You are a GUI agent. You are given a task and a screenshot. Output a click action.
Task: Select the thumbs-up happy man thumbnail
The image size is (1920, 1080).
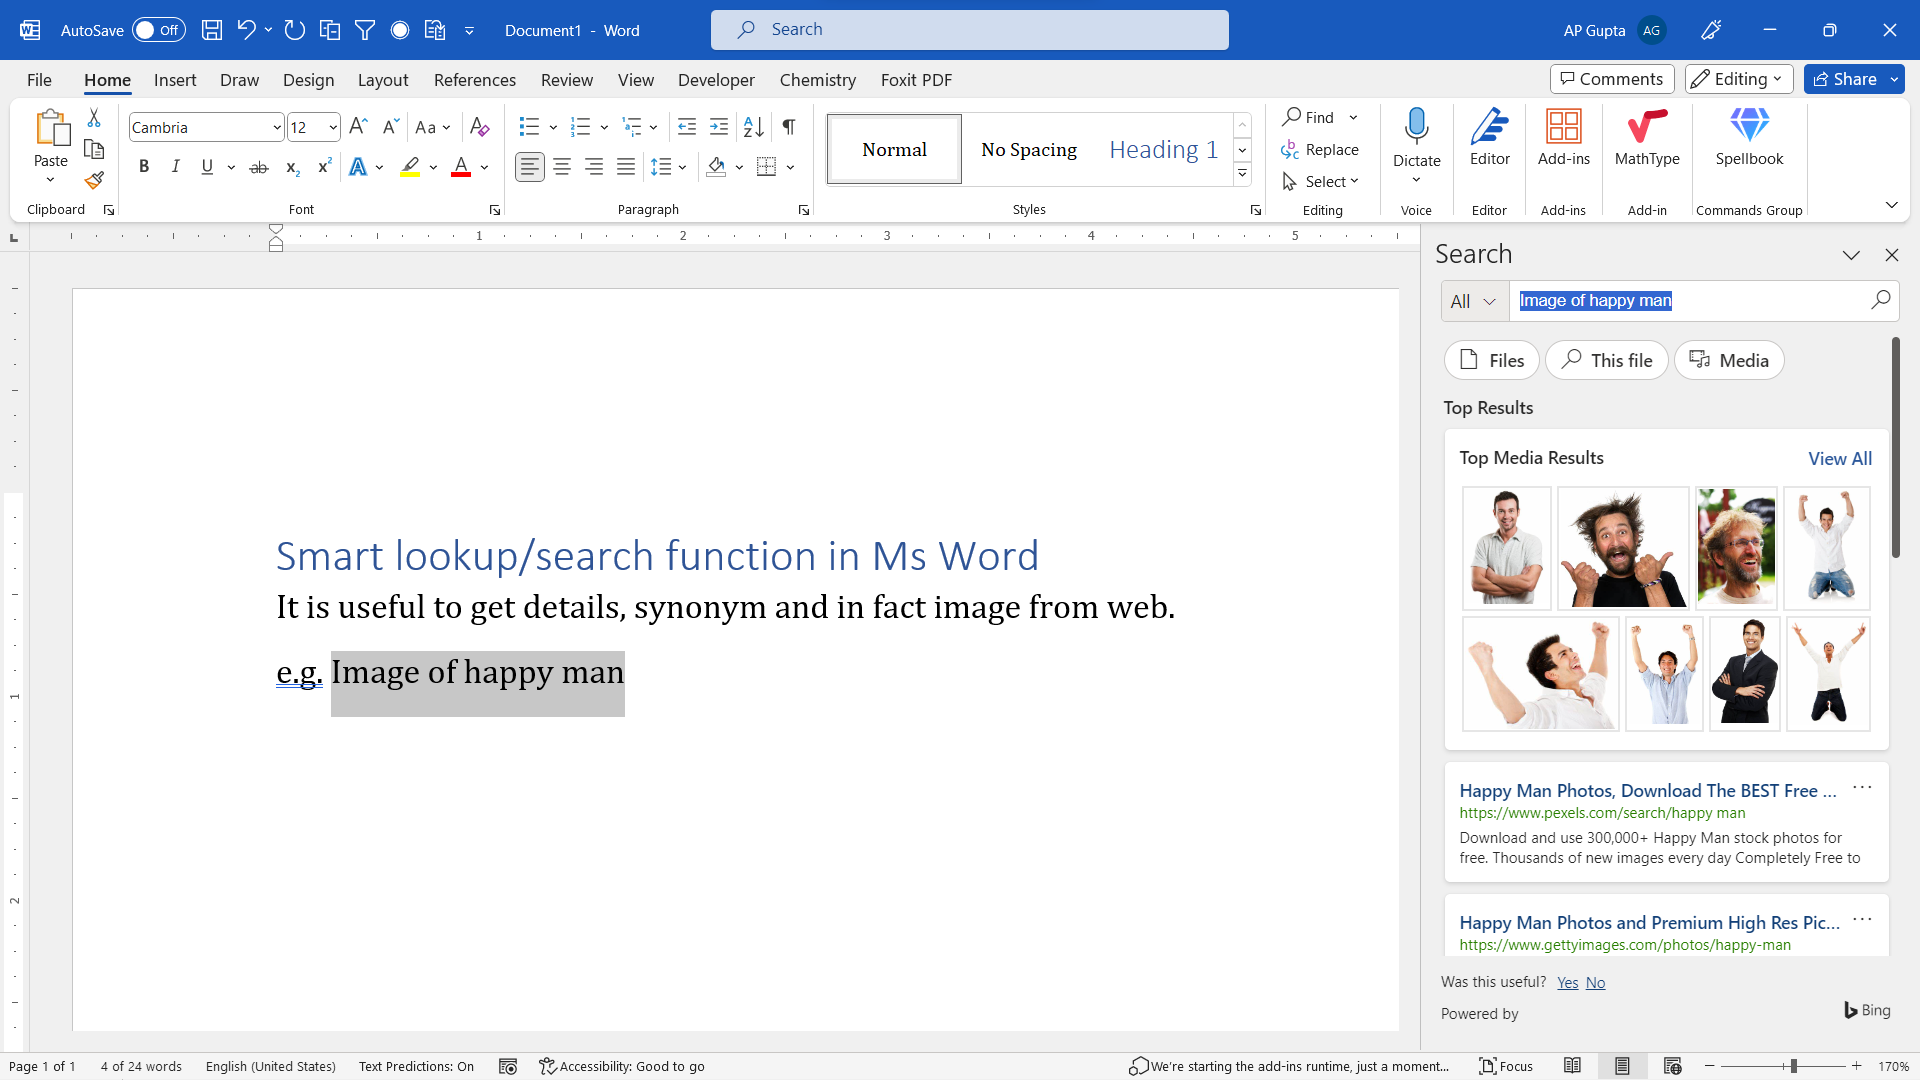tap(1622, 548)
